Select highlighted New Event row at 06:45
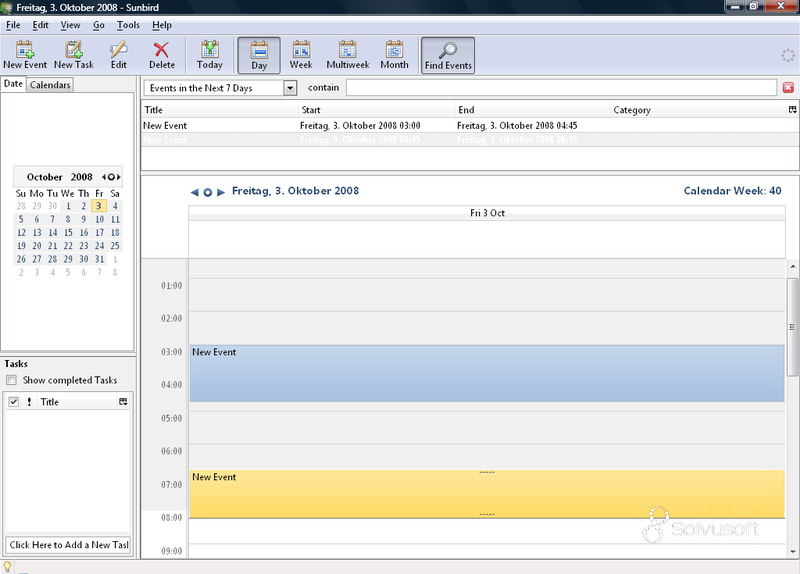The image size is (800, 574). [469, 140]
